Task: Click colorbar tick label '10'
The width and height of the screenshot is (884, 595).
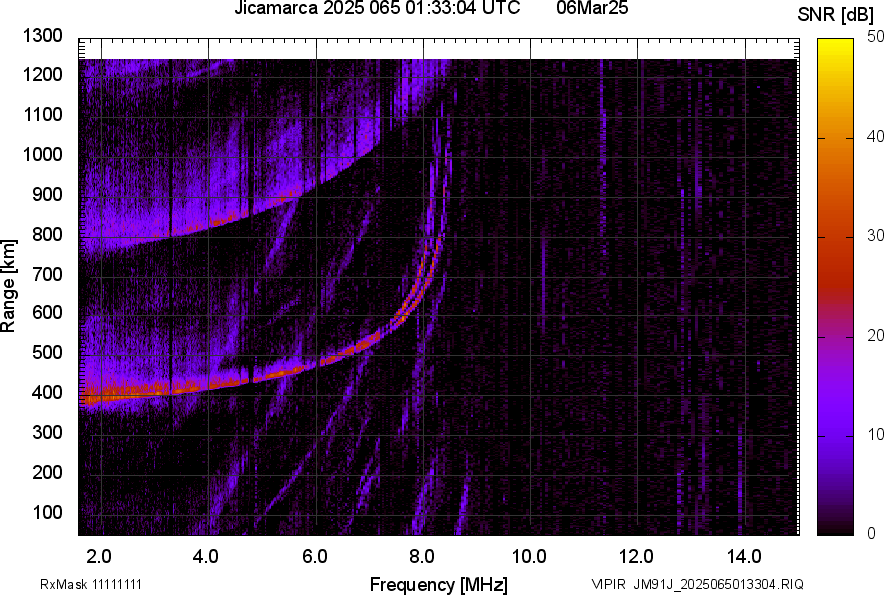Action: tap(876, 434)
